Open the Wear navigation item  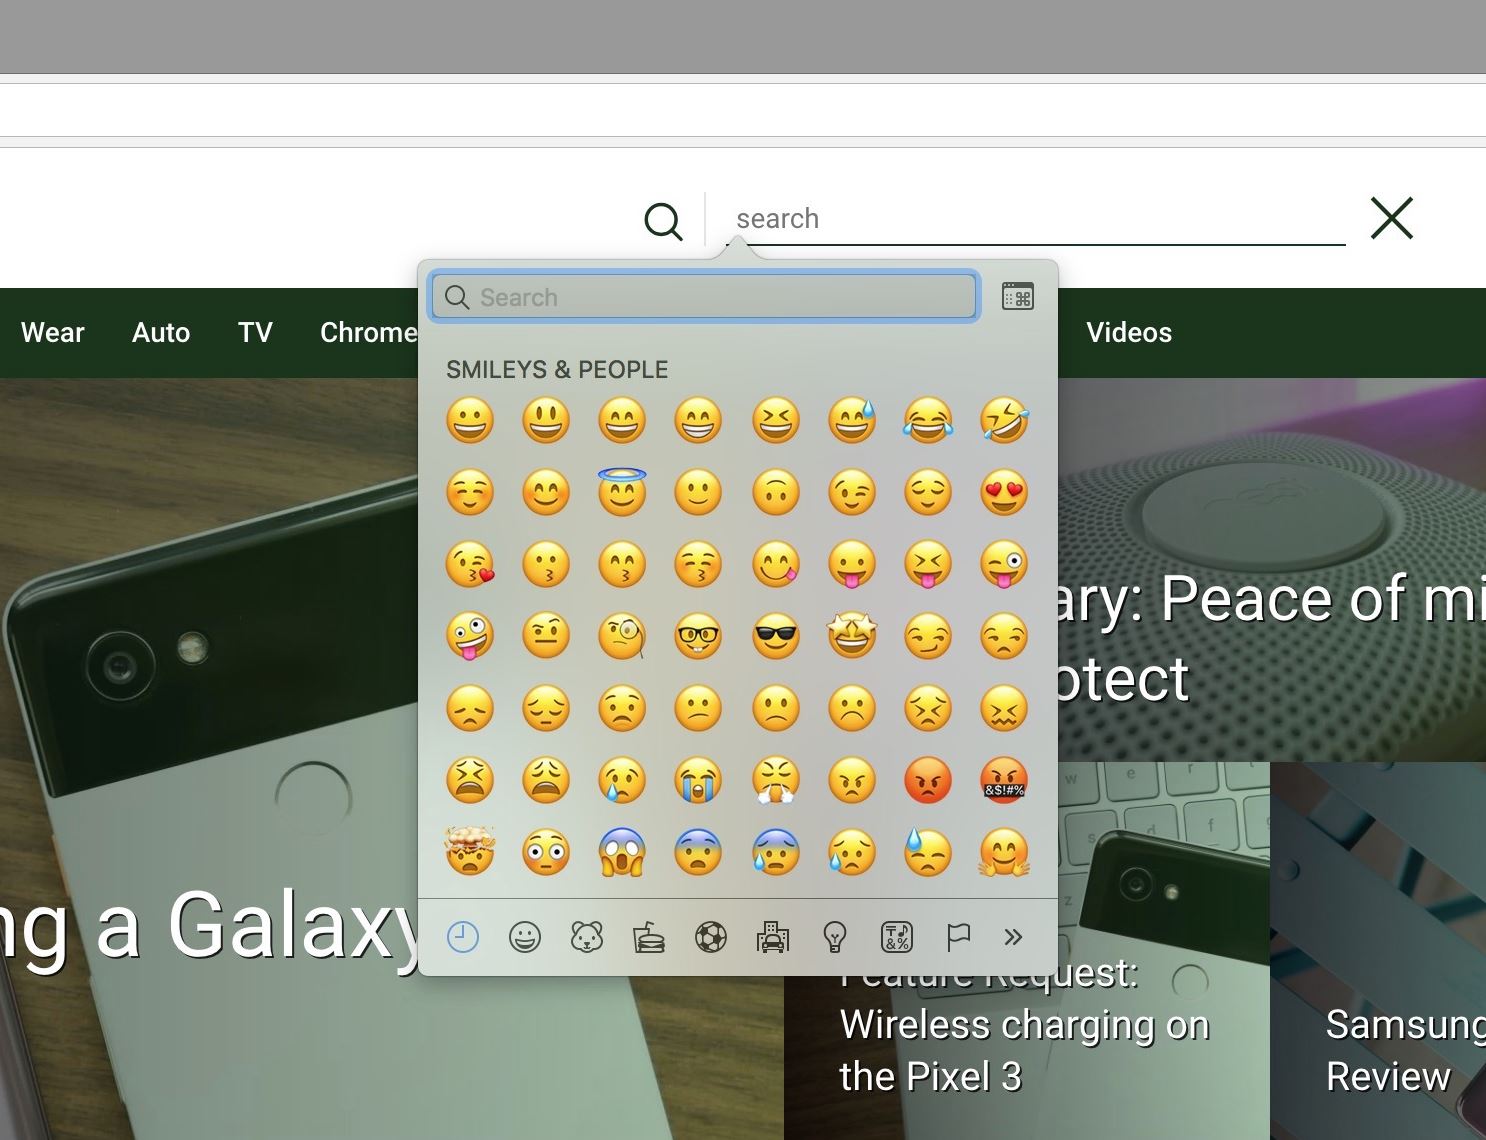pyautogui.click(x=53, y=333)
